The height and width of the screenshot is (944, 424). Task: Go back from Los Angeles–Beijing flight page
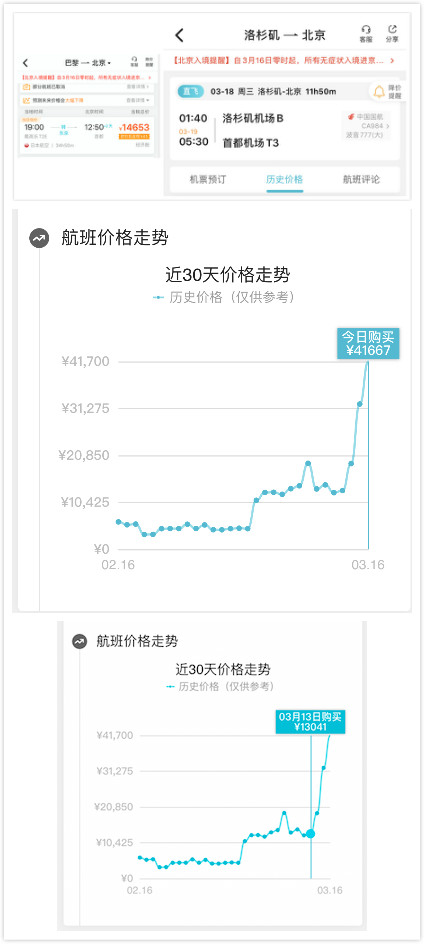pyautogui.click(x=179, y=35)
